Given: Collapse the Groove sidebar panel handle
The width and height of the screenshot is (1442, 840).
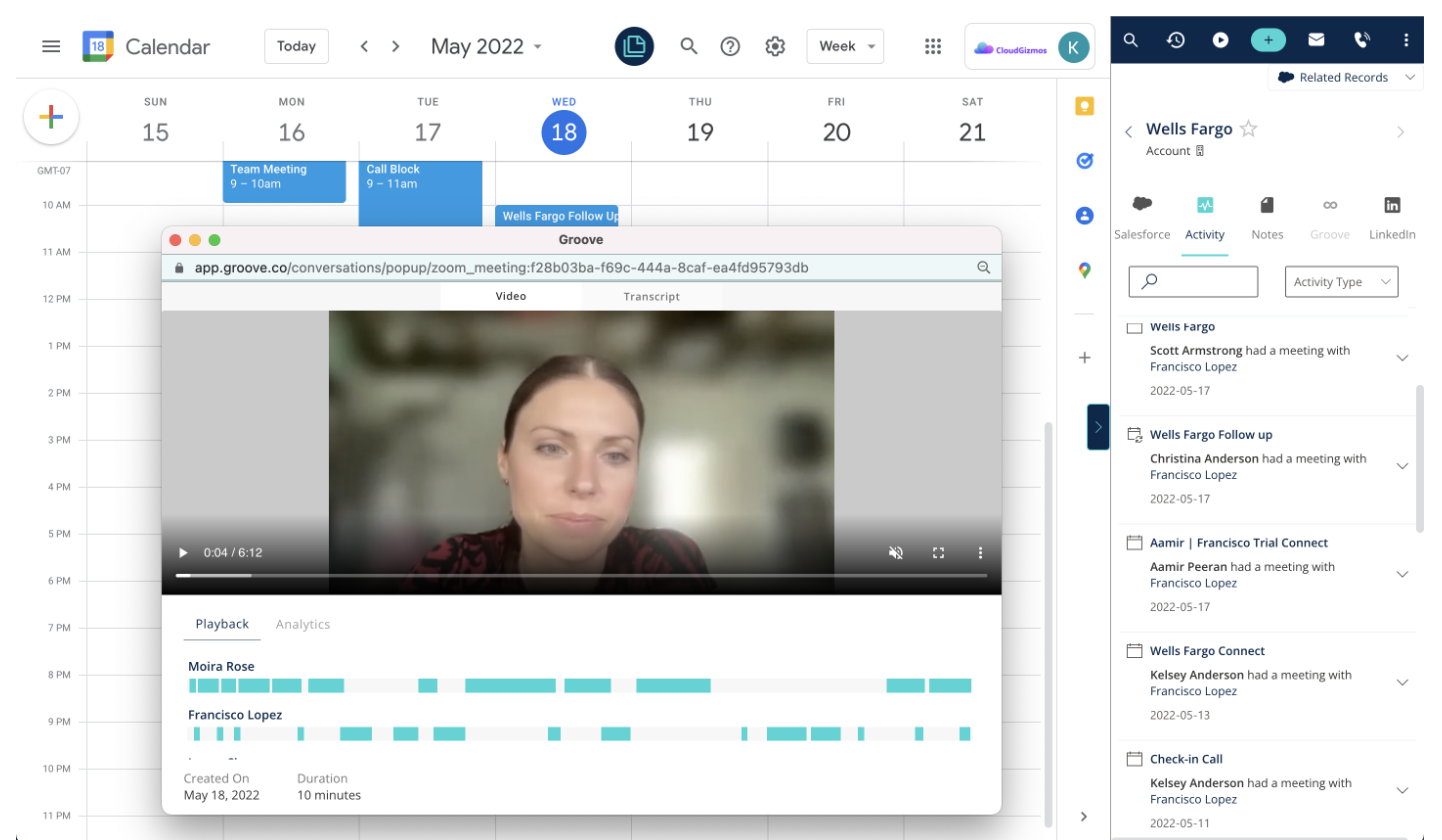Looking at the screenshot, I should (1097, 427).
